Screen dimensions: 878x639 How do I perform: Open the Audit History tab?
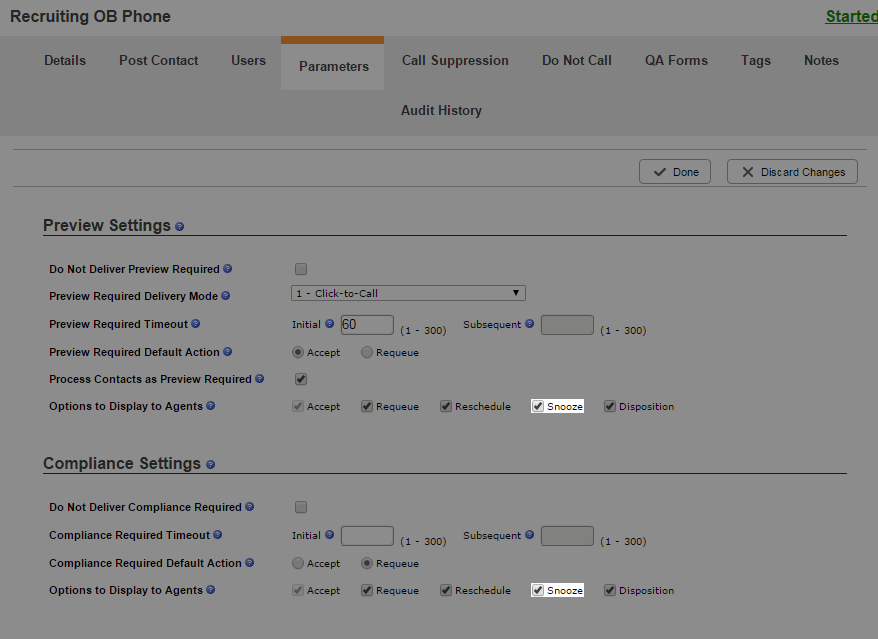(441, 110)
